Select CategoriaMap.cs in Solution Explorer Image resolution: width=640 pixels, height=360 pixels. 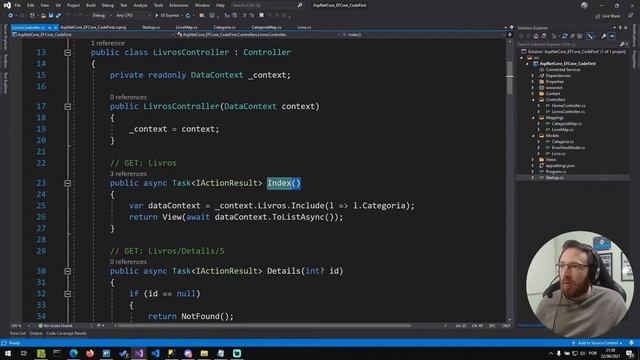click(567, 124)
